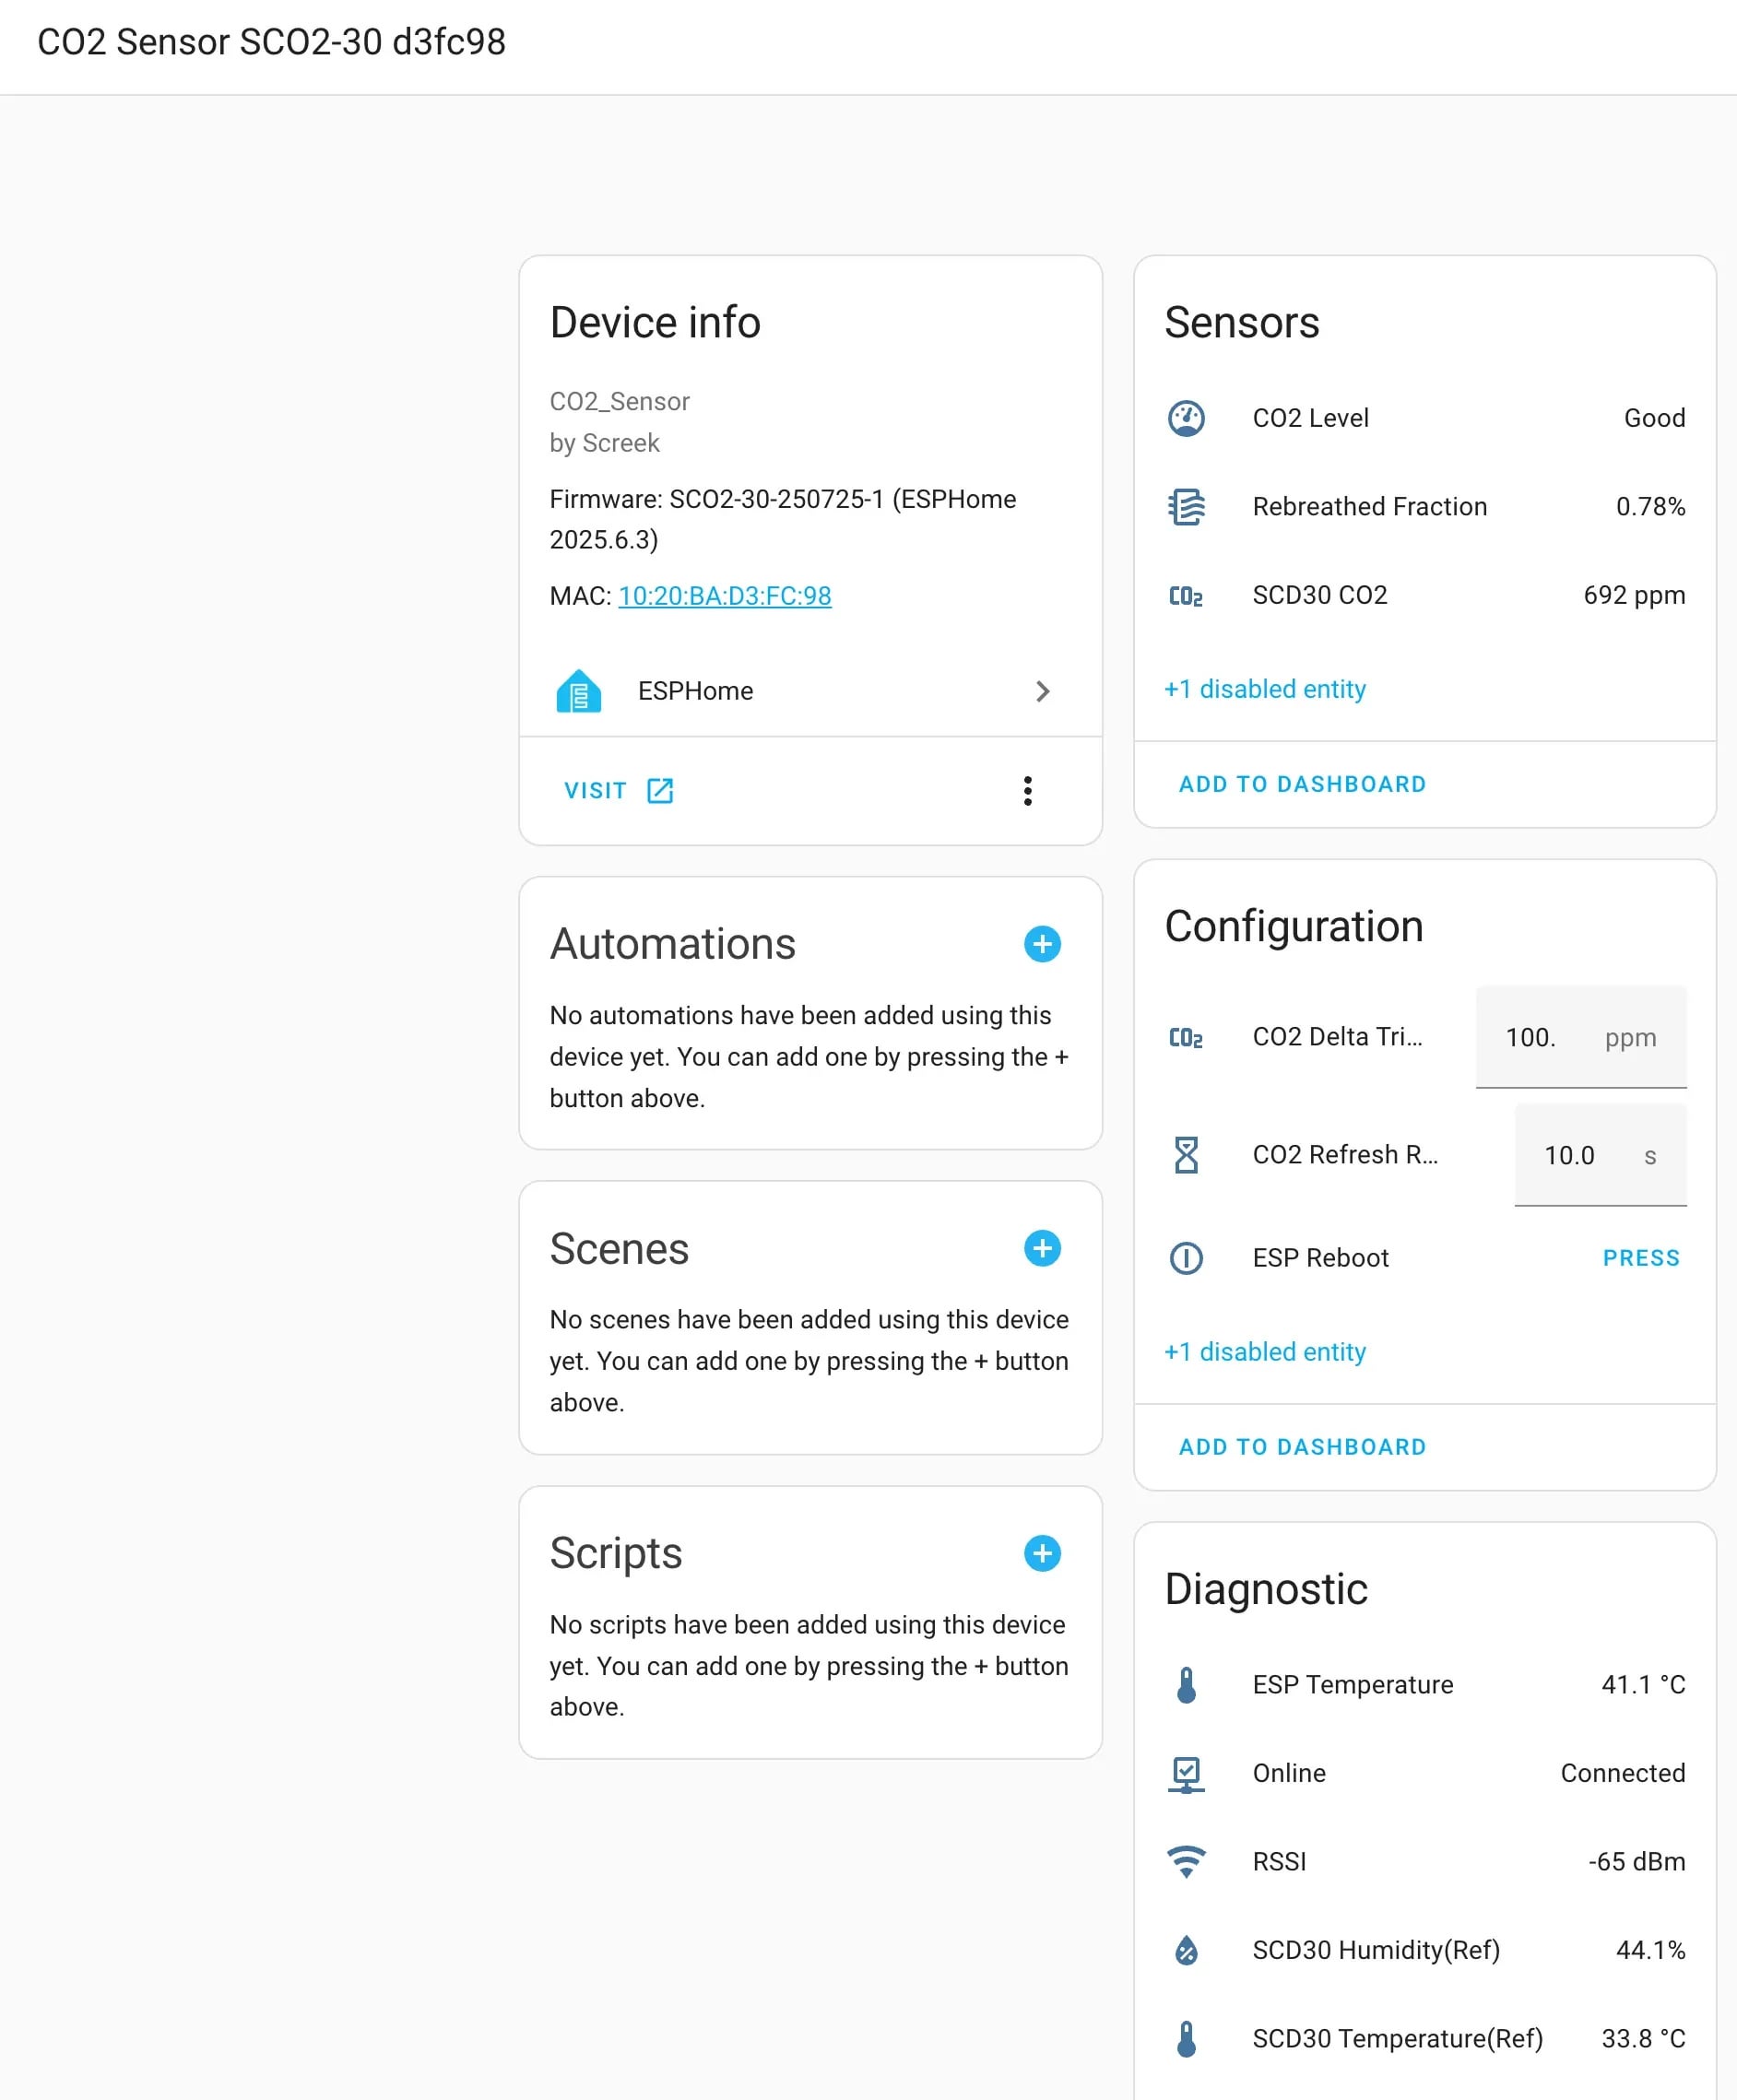Click the CO2 Level gauge icon
Screen dimensions: 1737x2100
tap(1186, 418)
